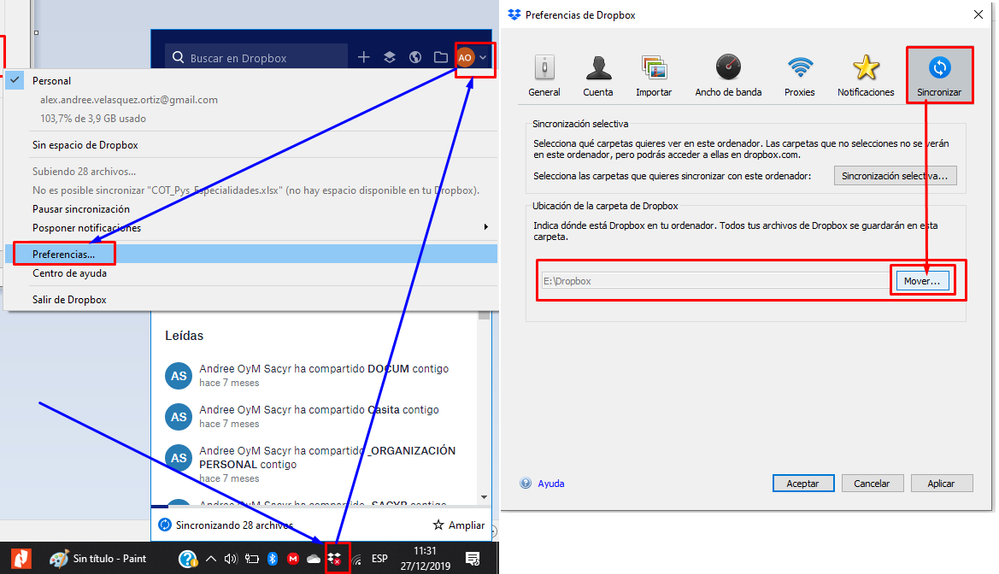The height and width of the screenshot is (574, 999).
Task: Select Pausar sincronización menu item
Action: [81, 210]
